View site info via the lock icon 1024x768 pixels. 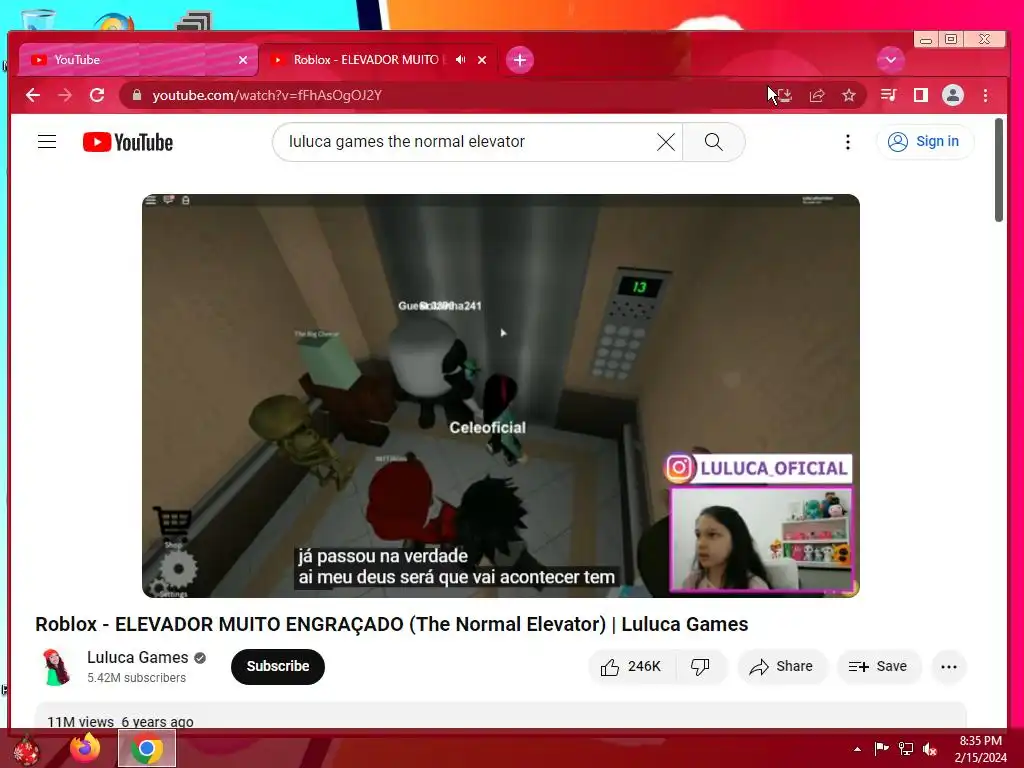click(x=136, y=95)
